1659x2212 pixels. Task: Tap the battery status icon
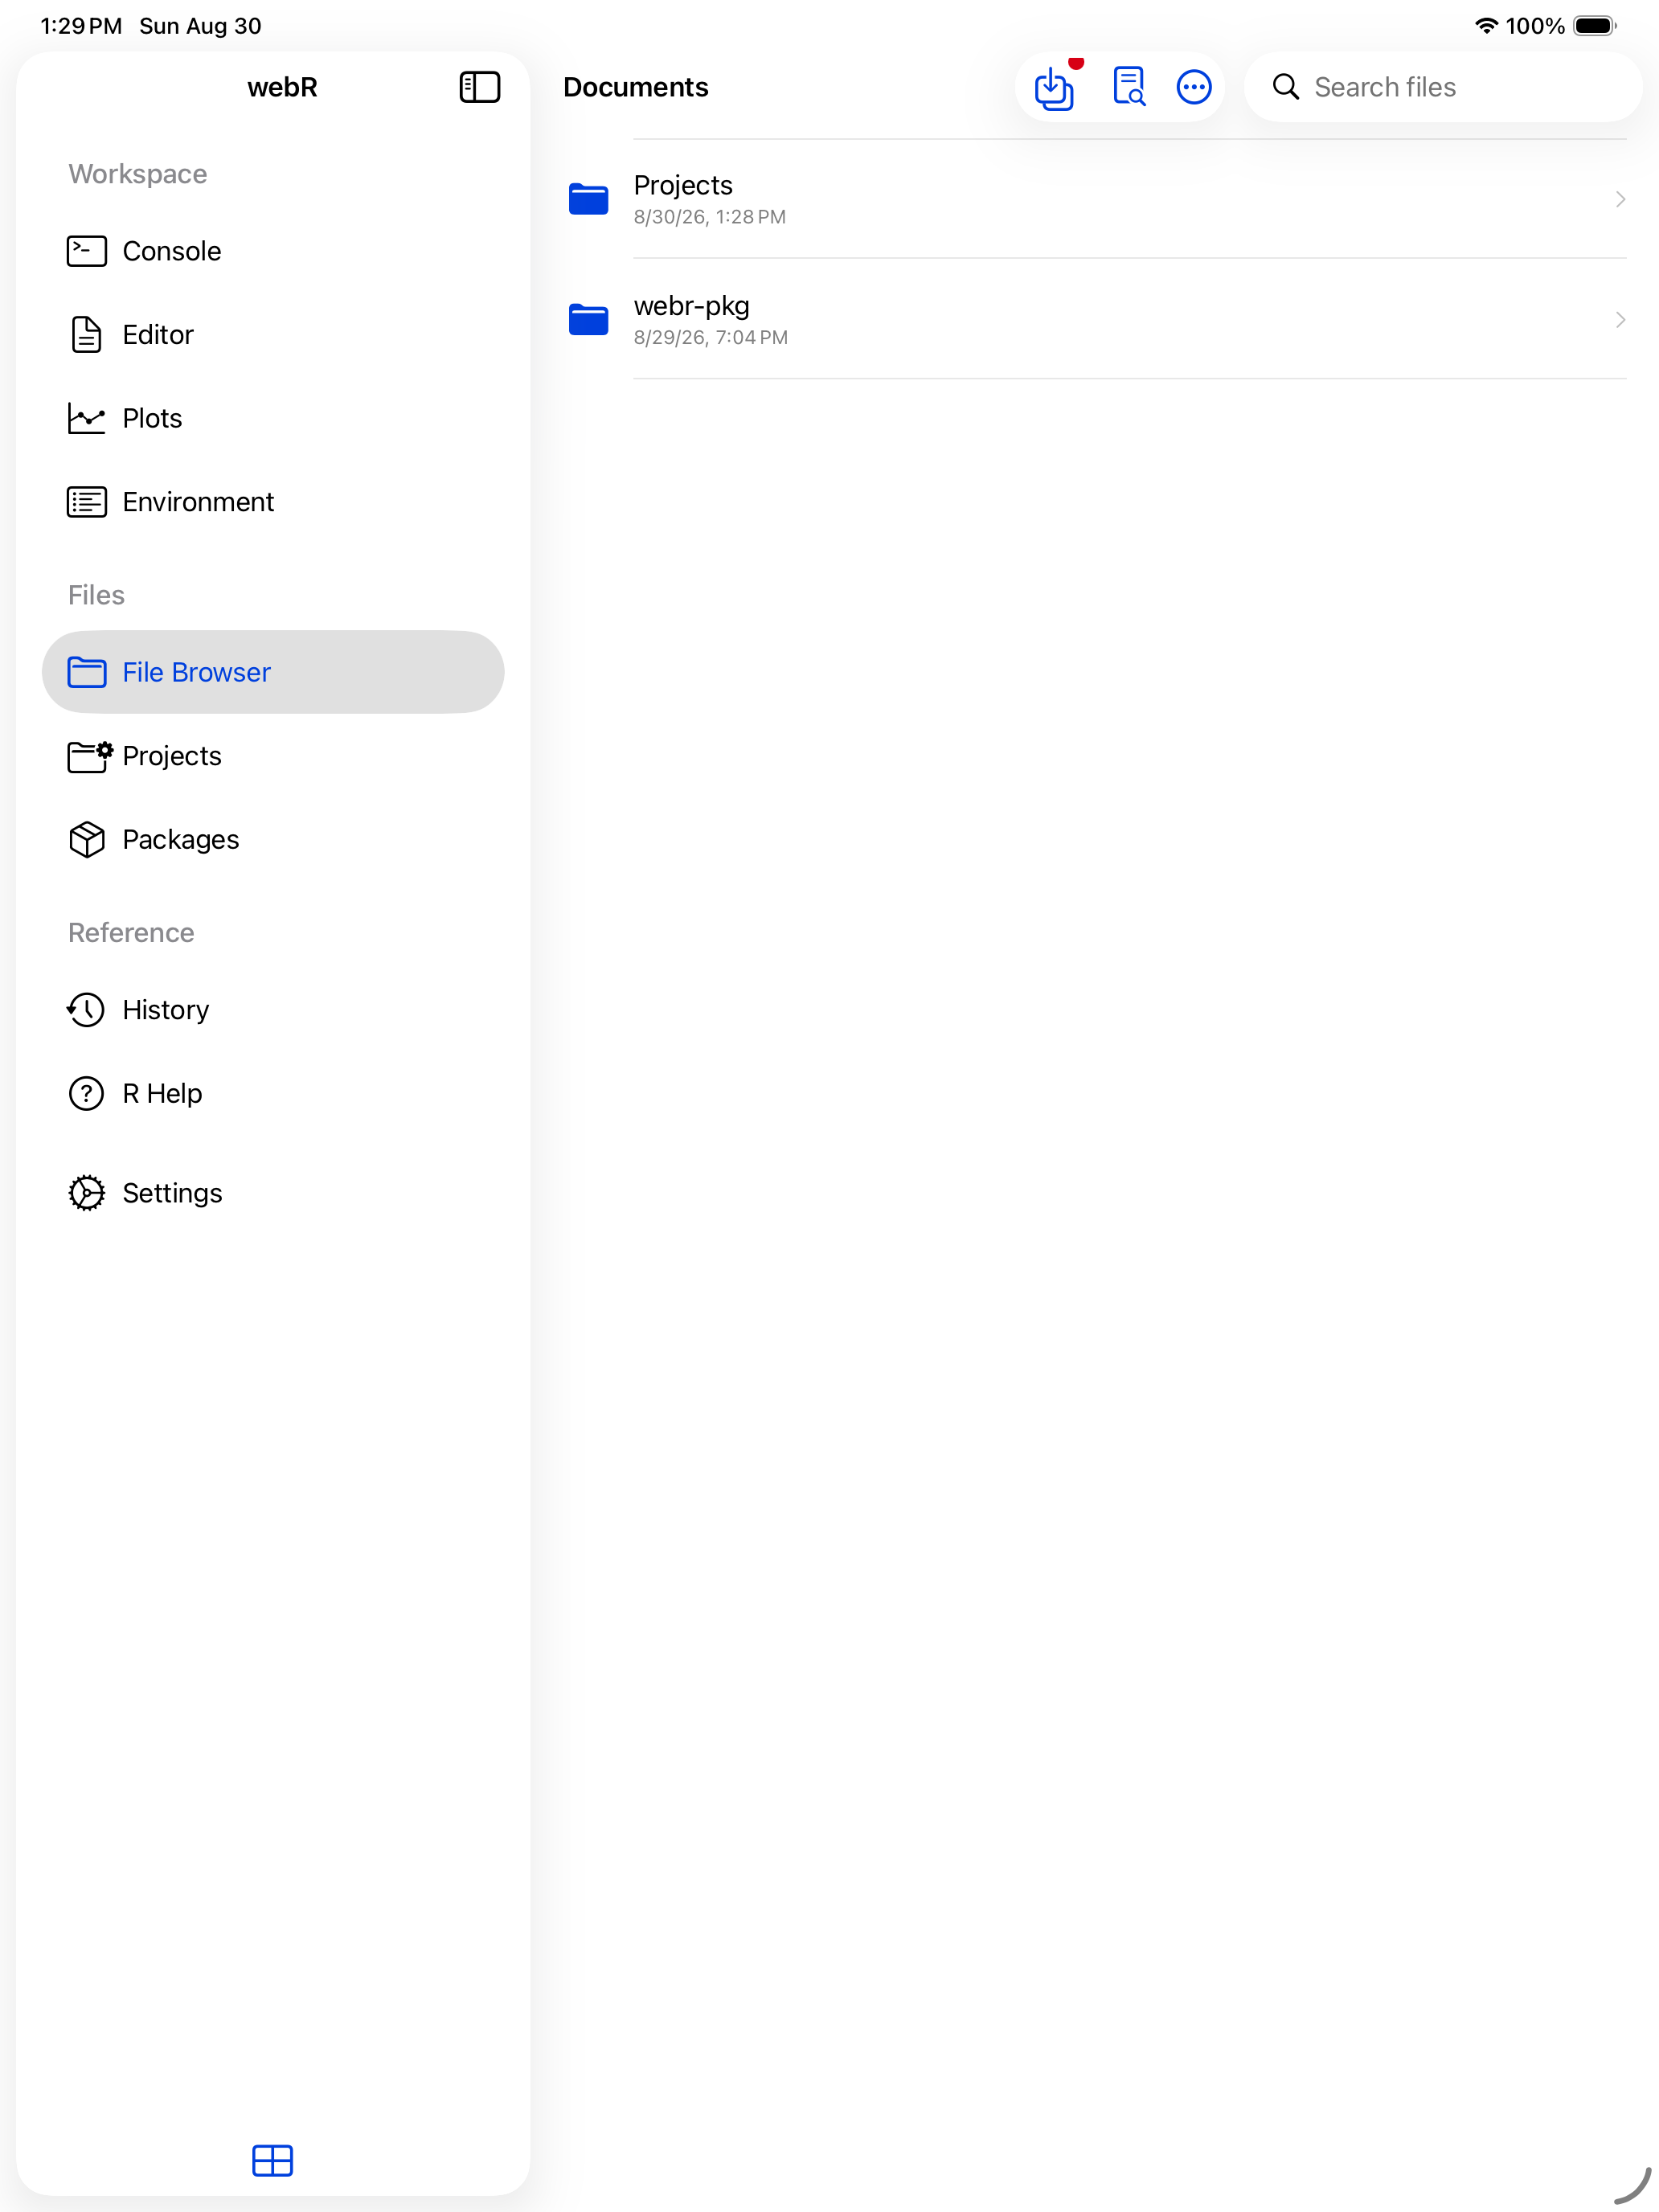[1594, 26]
